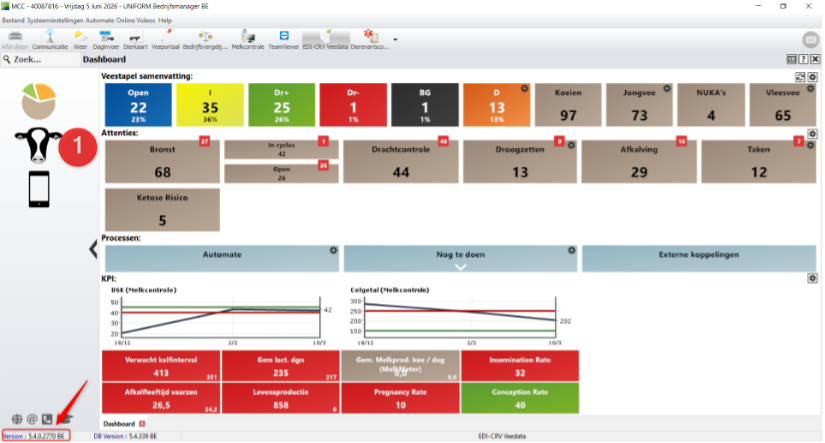Image resolution: width=825 pixels, height=443 pixels.
Task: Refresh the Veestapel samenvatting section
Action: pyautogui.click(x=800, y=77)
